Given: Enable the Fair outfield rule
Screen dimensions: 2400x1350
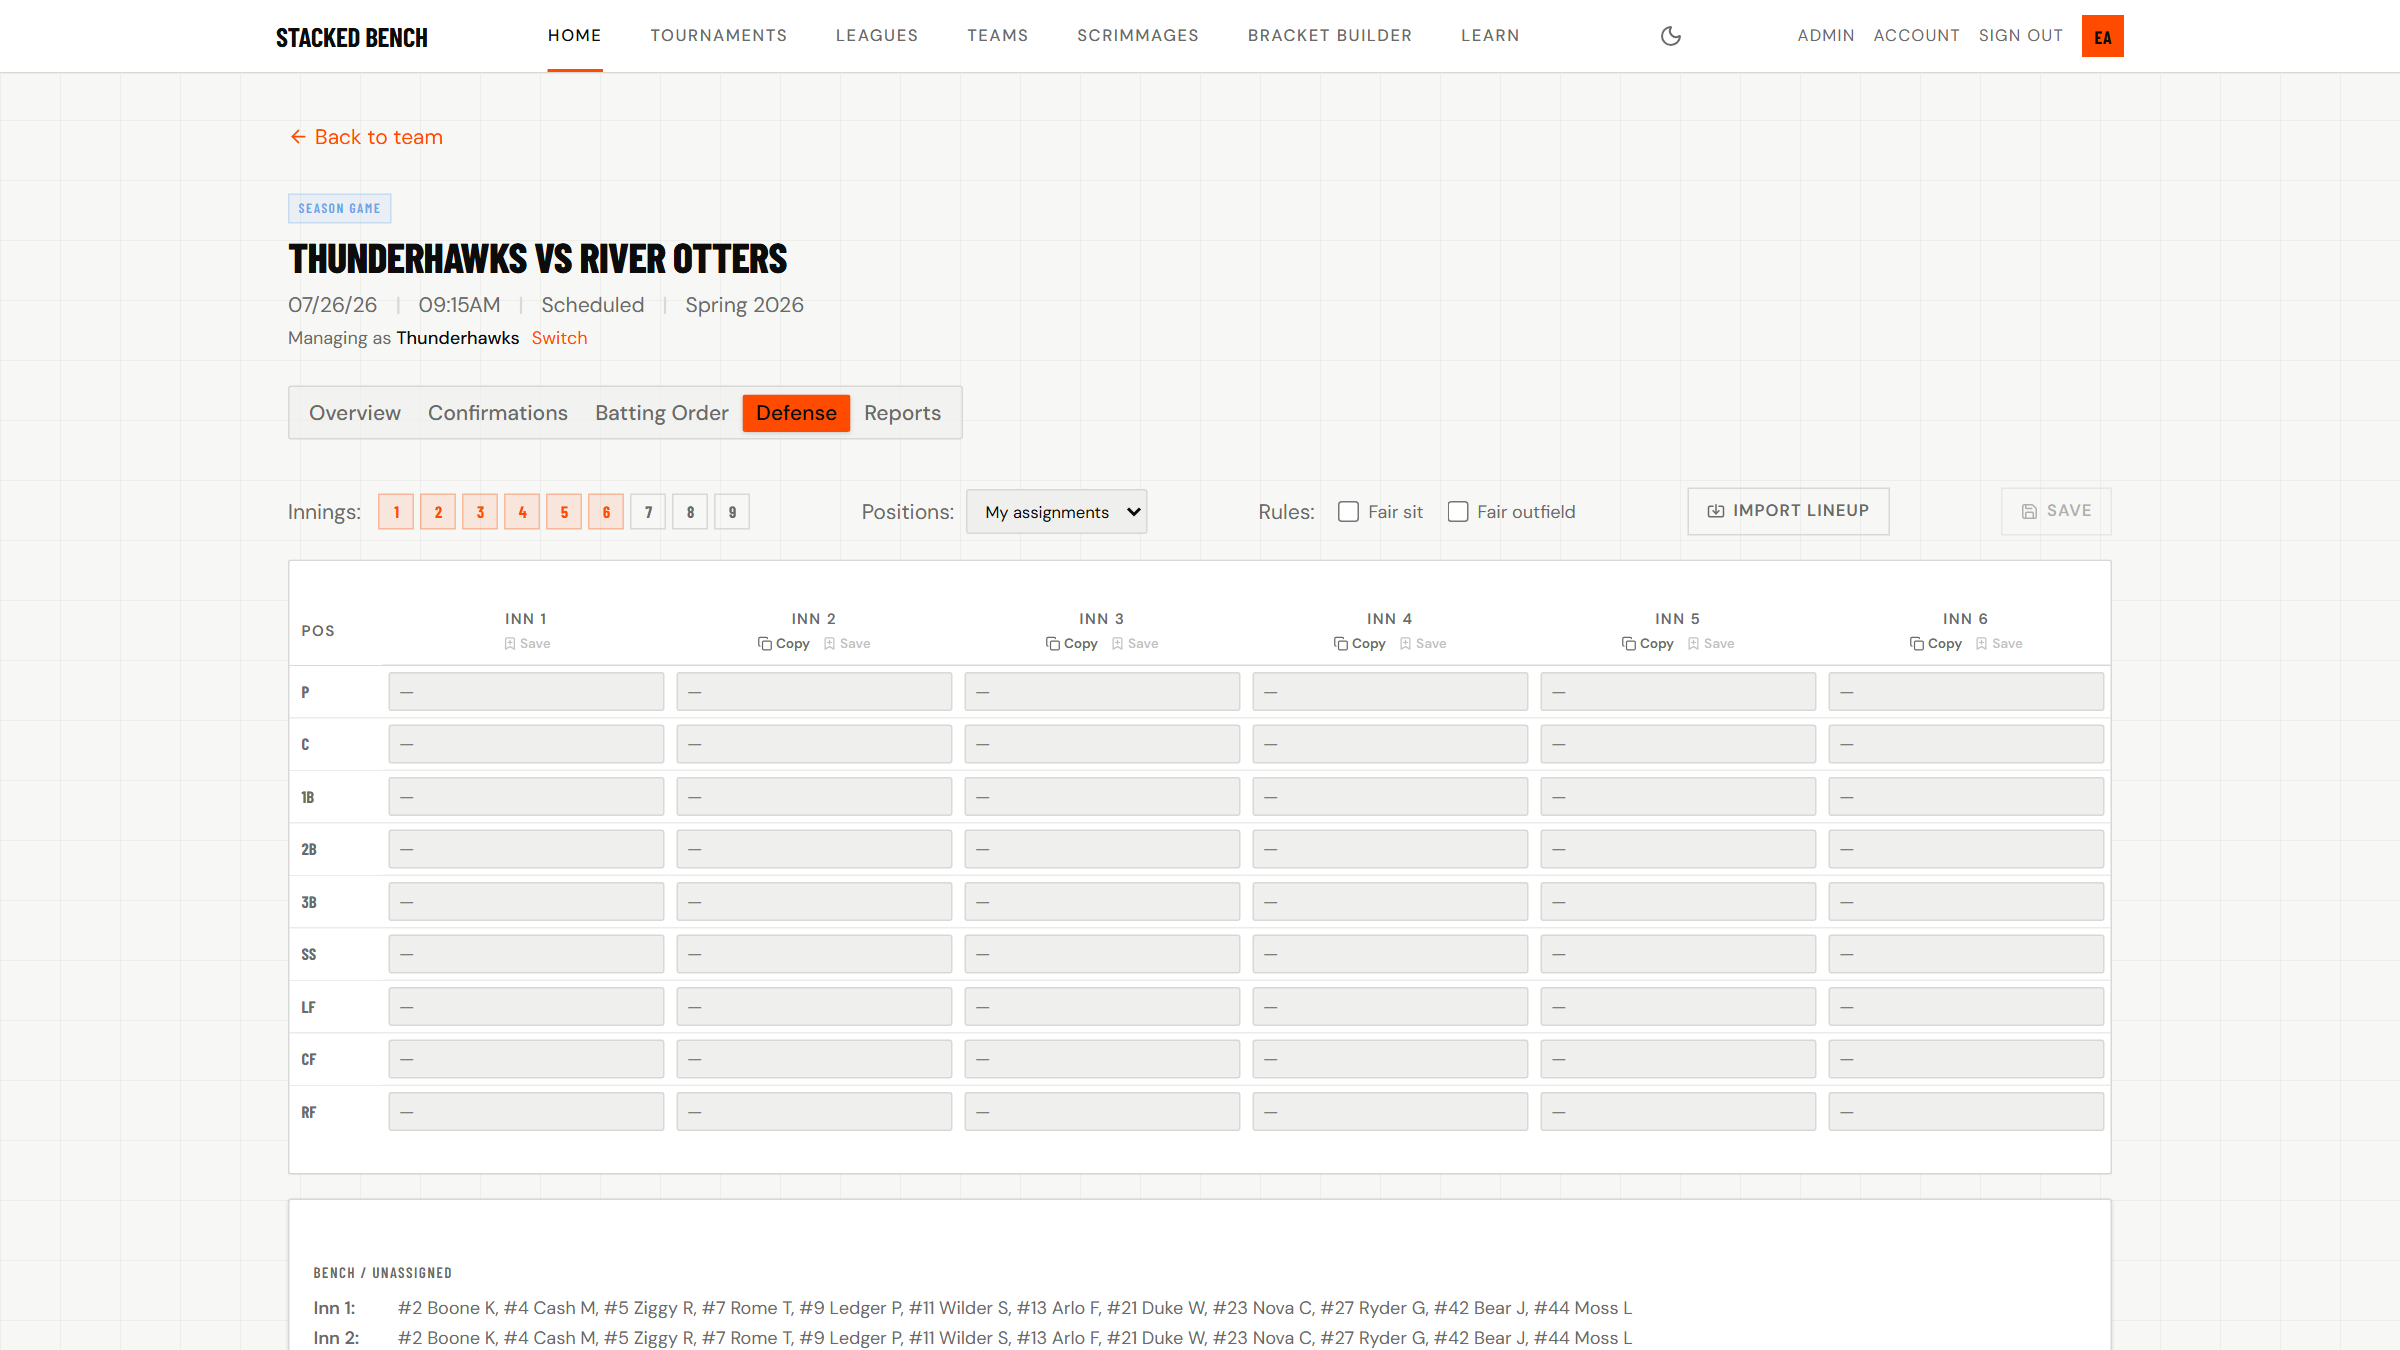Looking at the screenshot, I should tap(1458, 512).
